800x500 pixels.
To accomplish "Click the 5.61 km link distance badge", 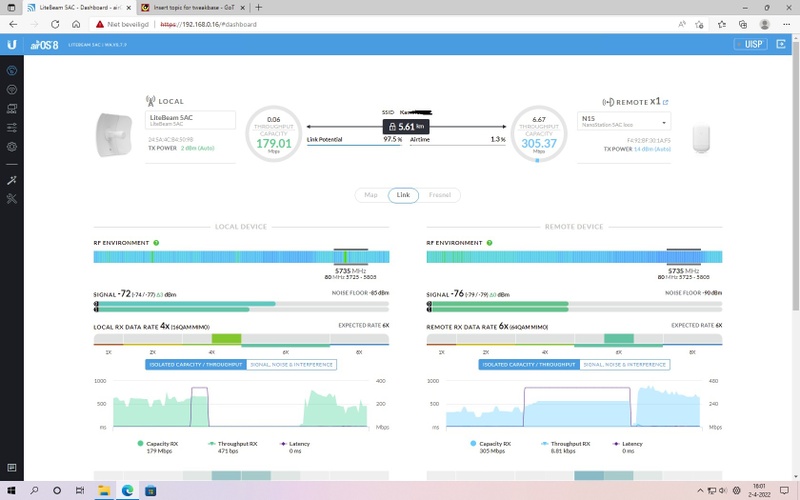I will pyautogui.click(x=406, y=127).
